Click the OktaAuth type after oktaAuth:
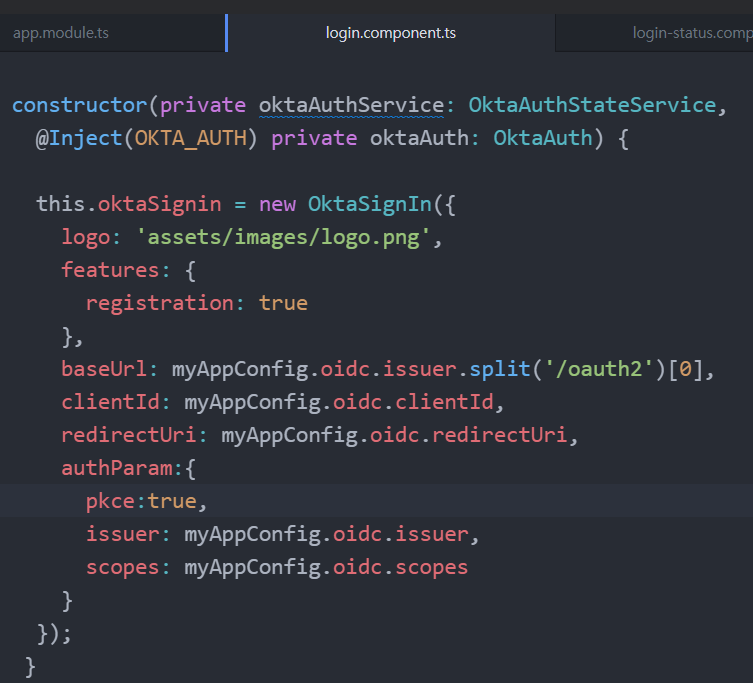 click(543, 138)
